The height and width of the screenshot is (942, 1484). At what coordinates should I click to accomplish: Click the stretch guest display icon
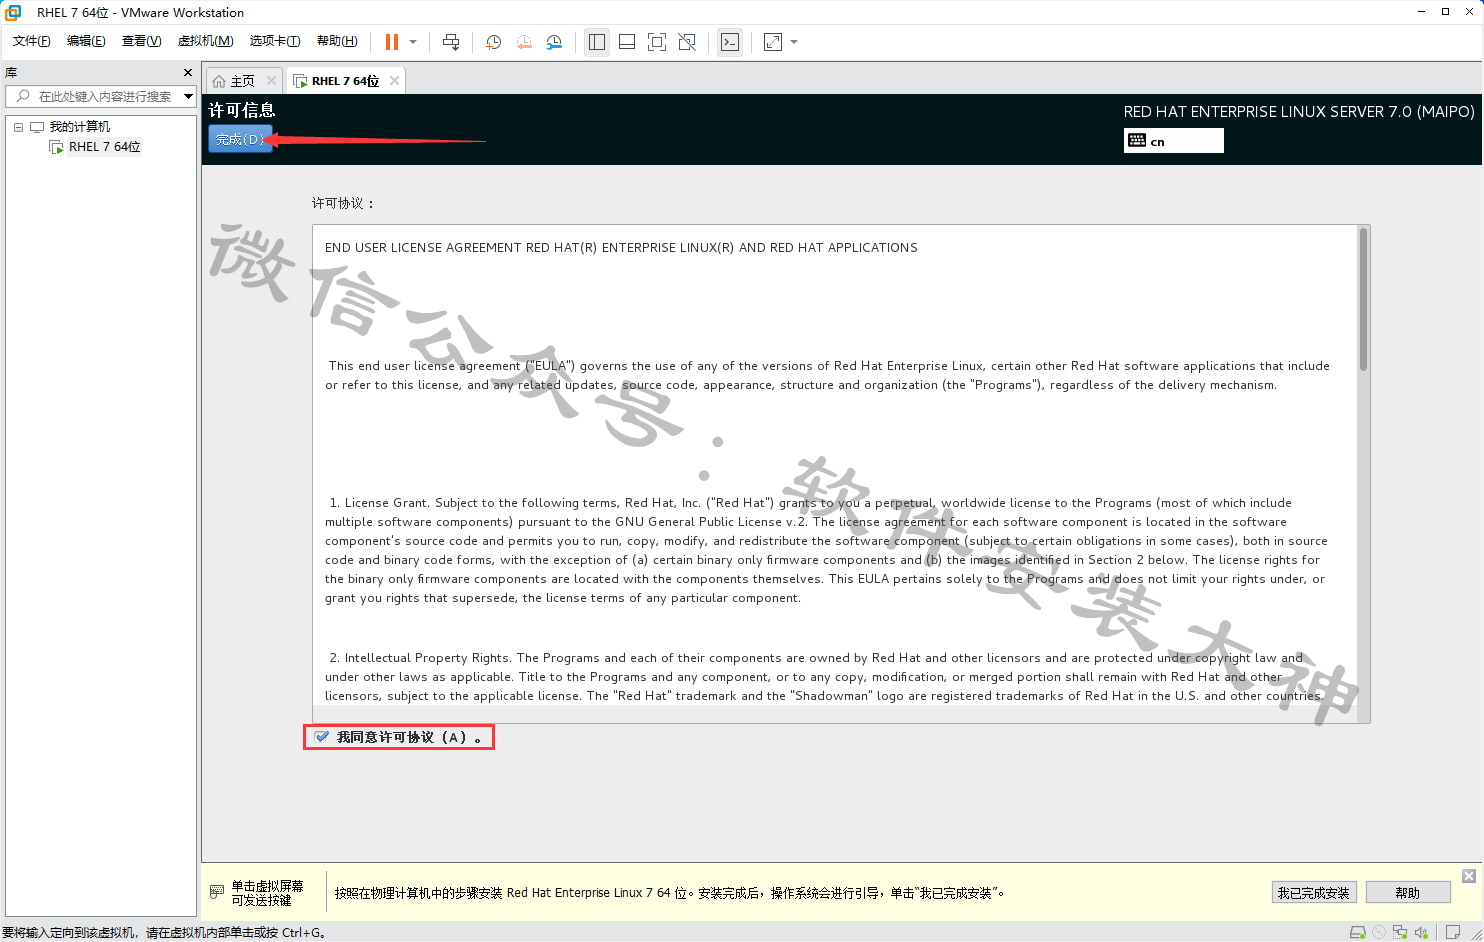coord(773,42)
